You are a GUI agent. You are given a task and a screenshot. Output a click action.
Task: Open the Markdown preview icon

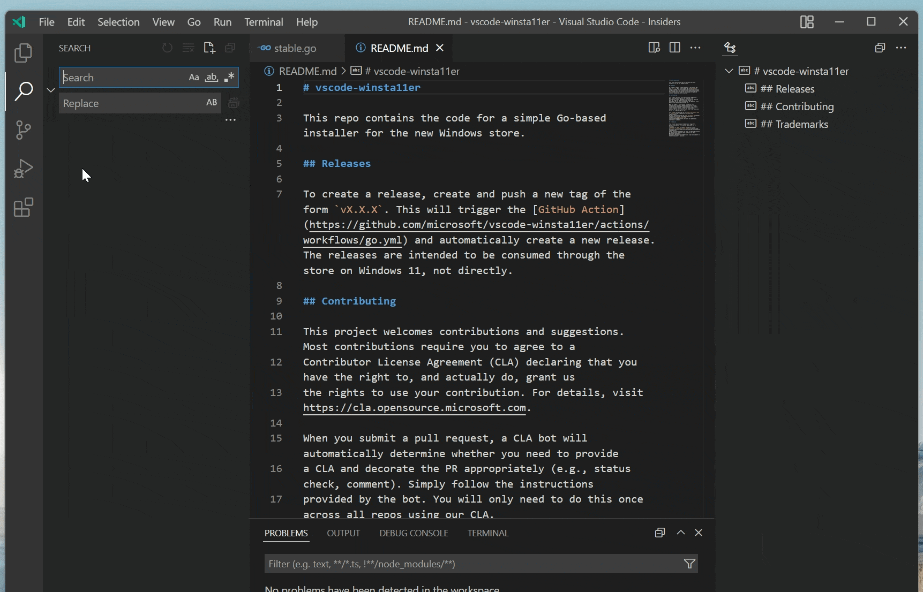654,47
